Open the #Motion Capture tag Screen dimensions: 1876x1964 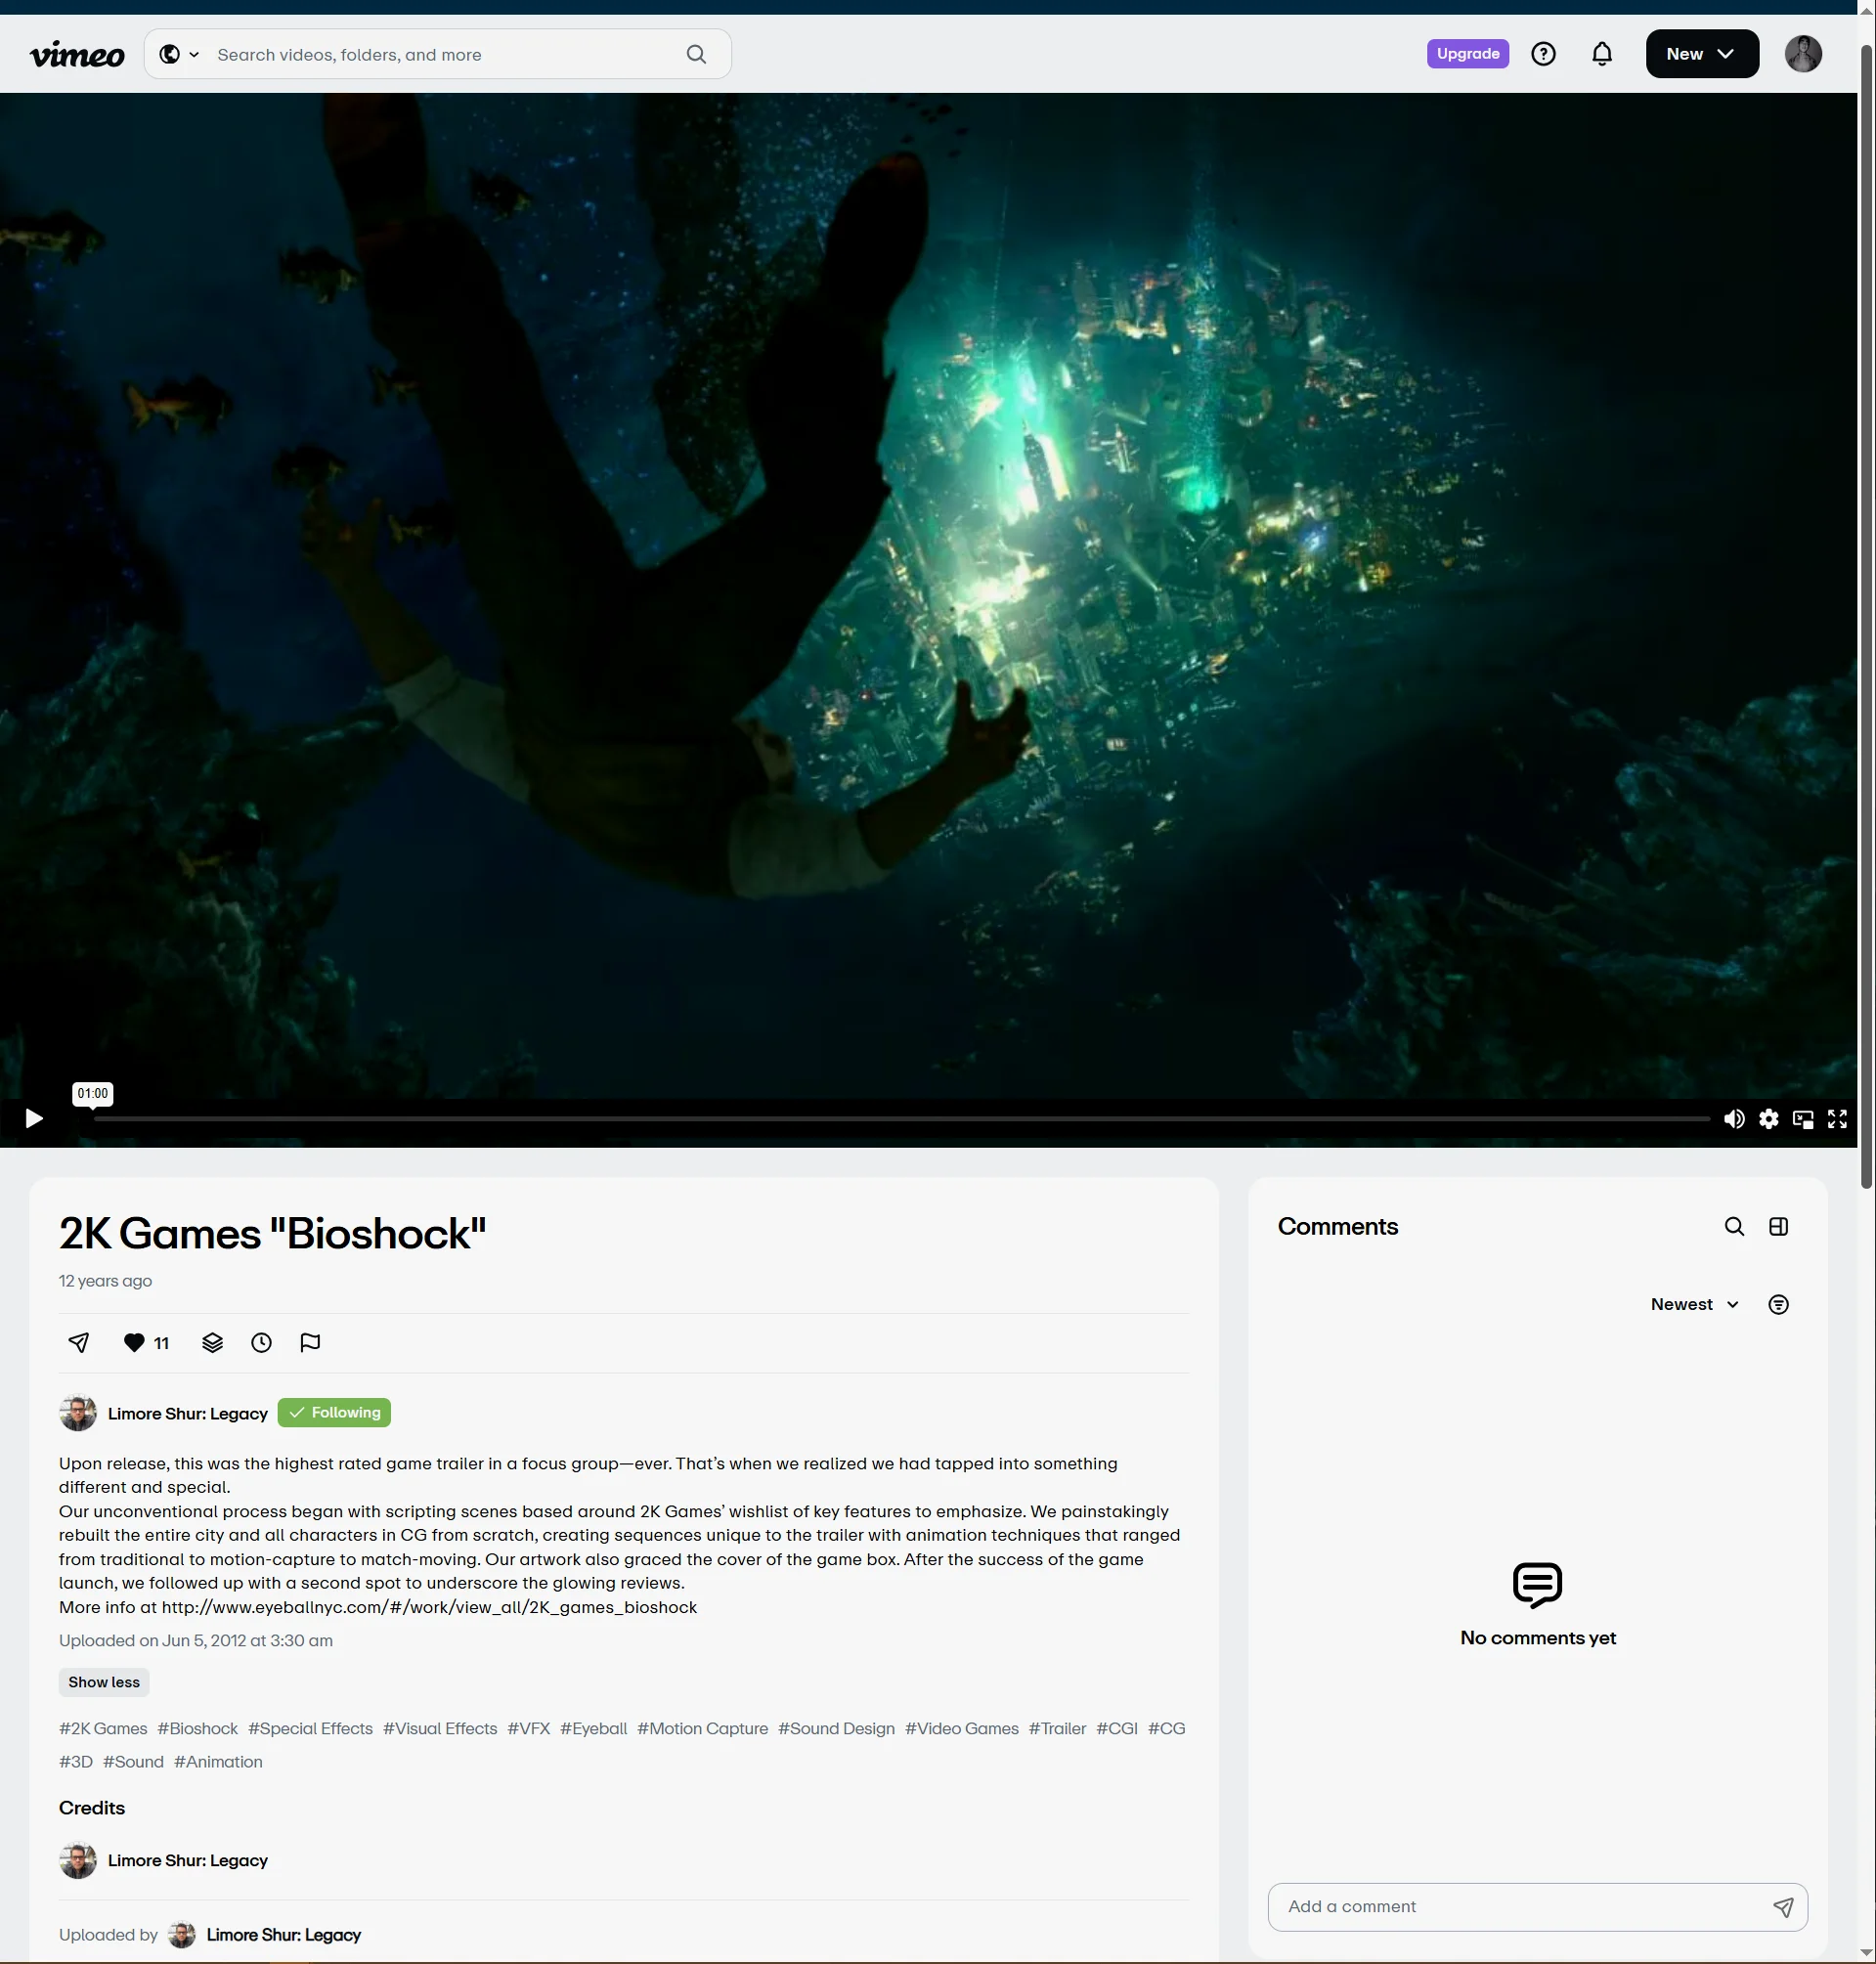[703, 1728]
